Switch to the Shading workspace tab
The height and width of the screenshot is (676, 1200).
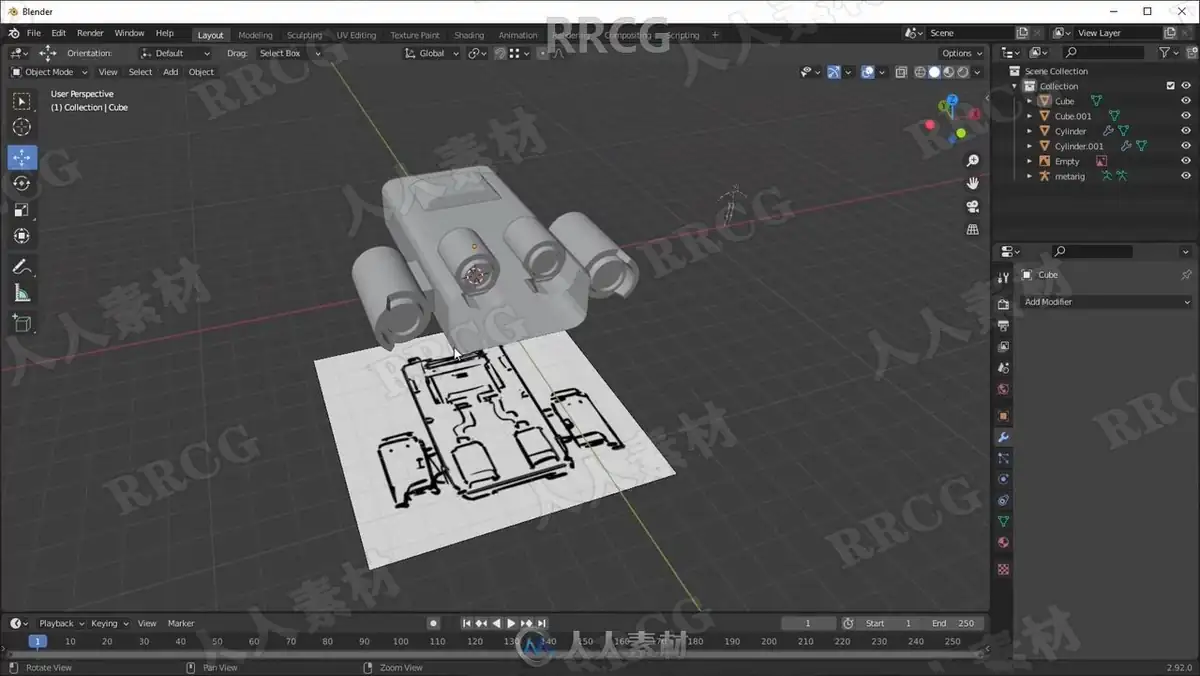coord(468,35)
